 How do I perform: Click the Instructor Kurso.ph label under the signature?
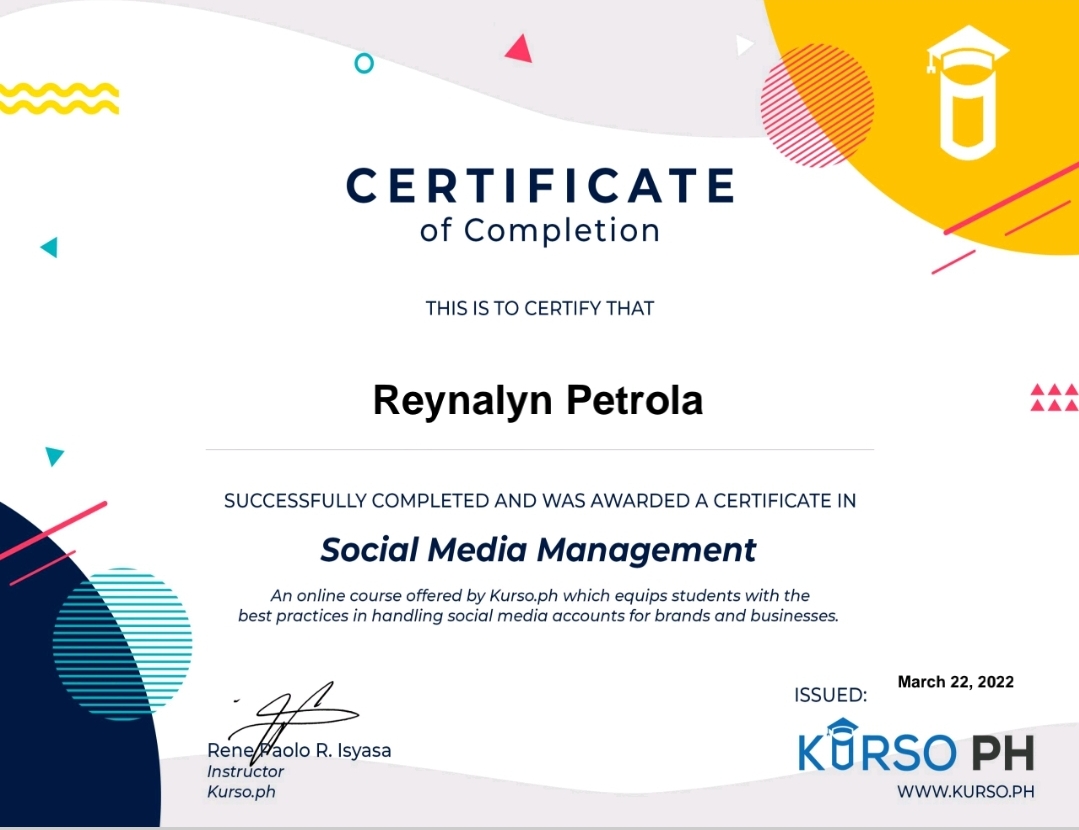pos(244,780)
